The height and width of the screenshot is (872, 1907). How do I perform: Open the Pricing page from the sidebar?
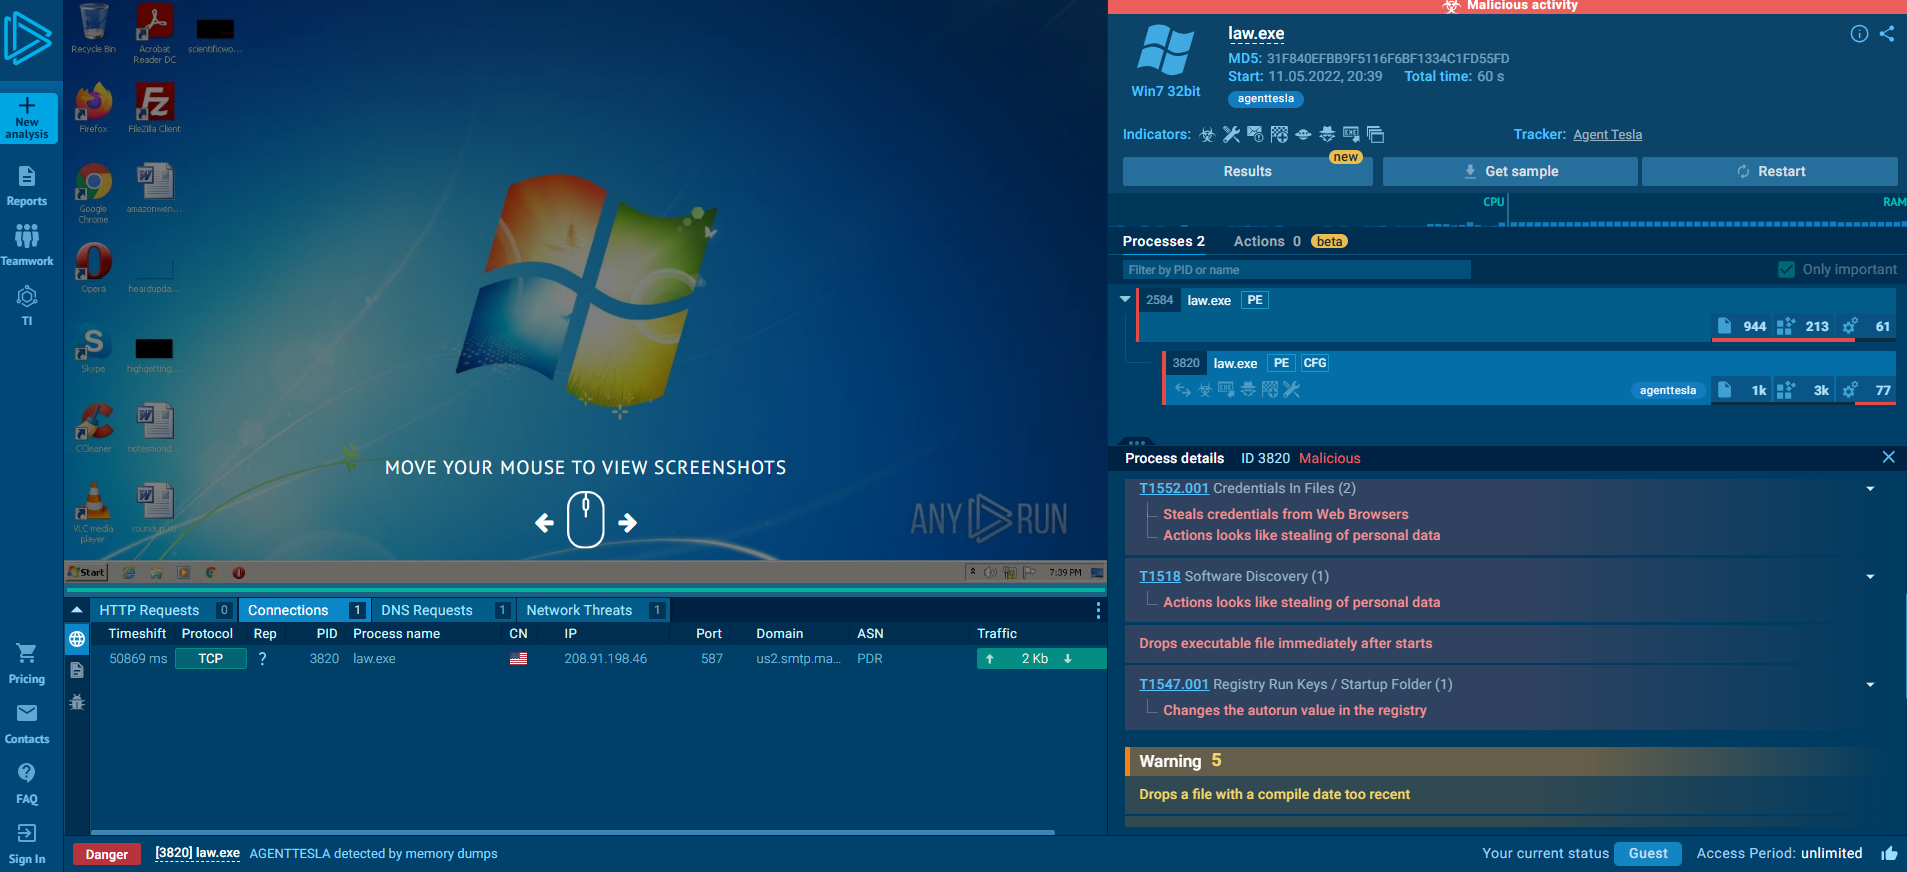click(27, 664)
